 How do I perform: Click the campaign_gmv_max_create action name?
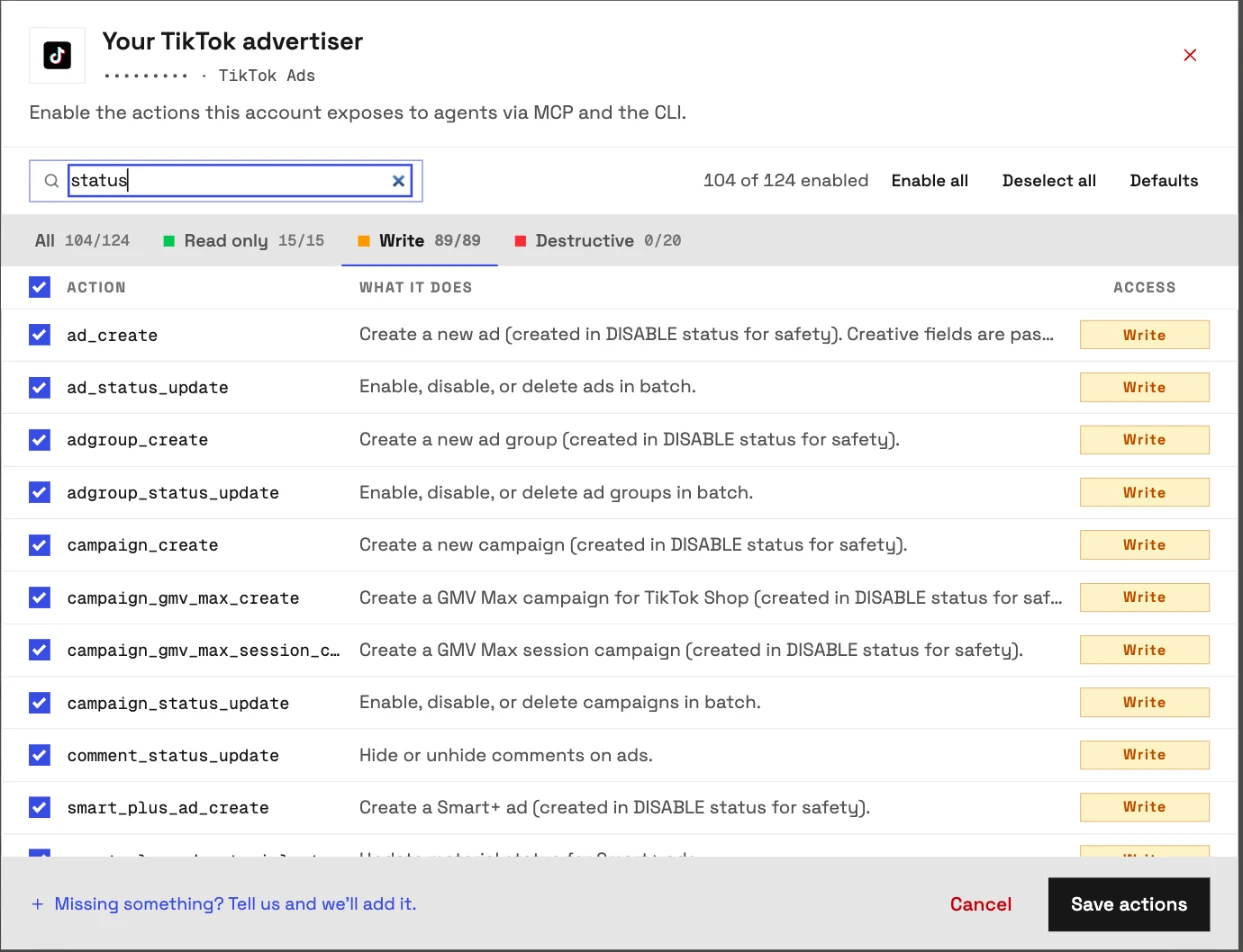(x=183, y=598)
